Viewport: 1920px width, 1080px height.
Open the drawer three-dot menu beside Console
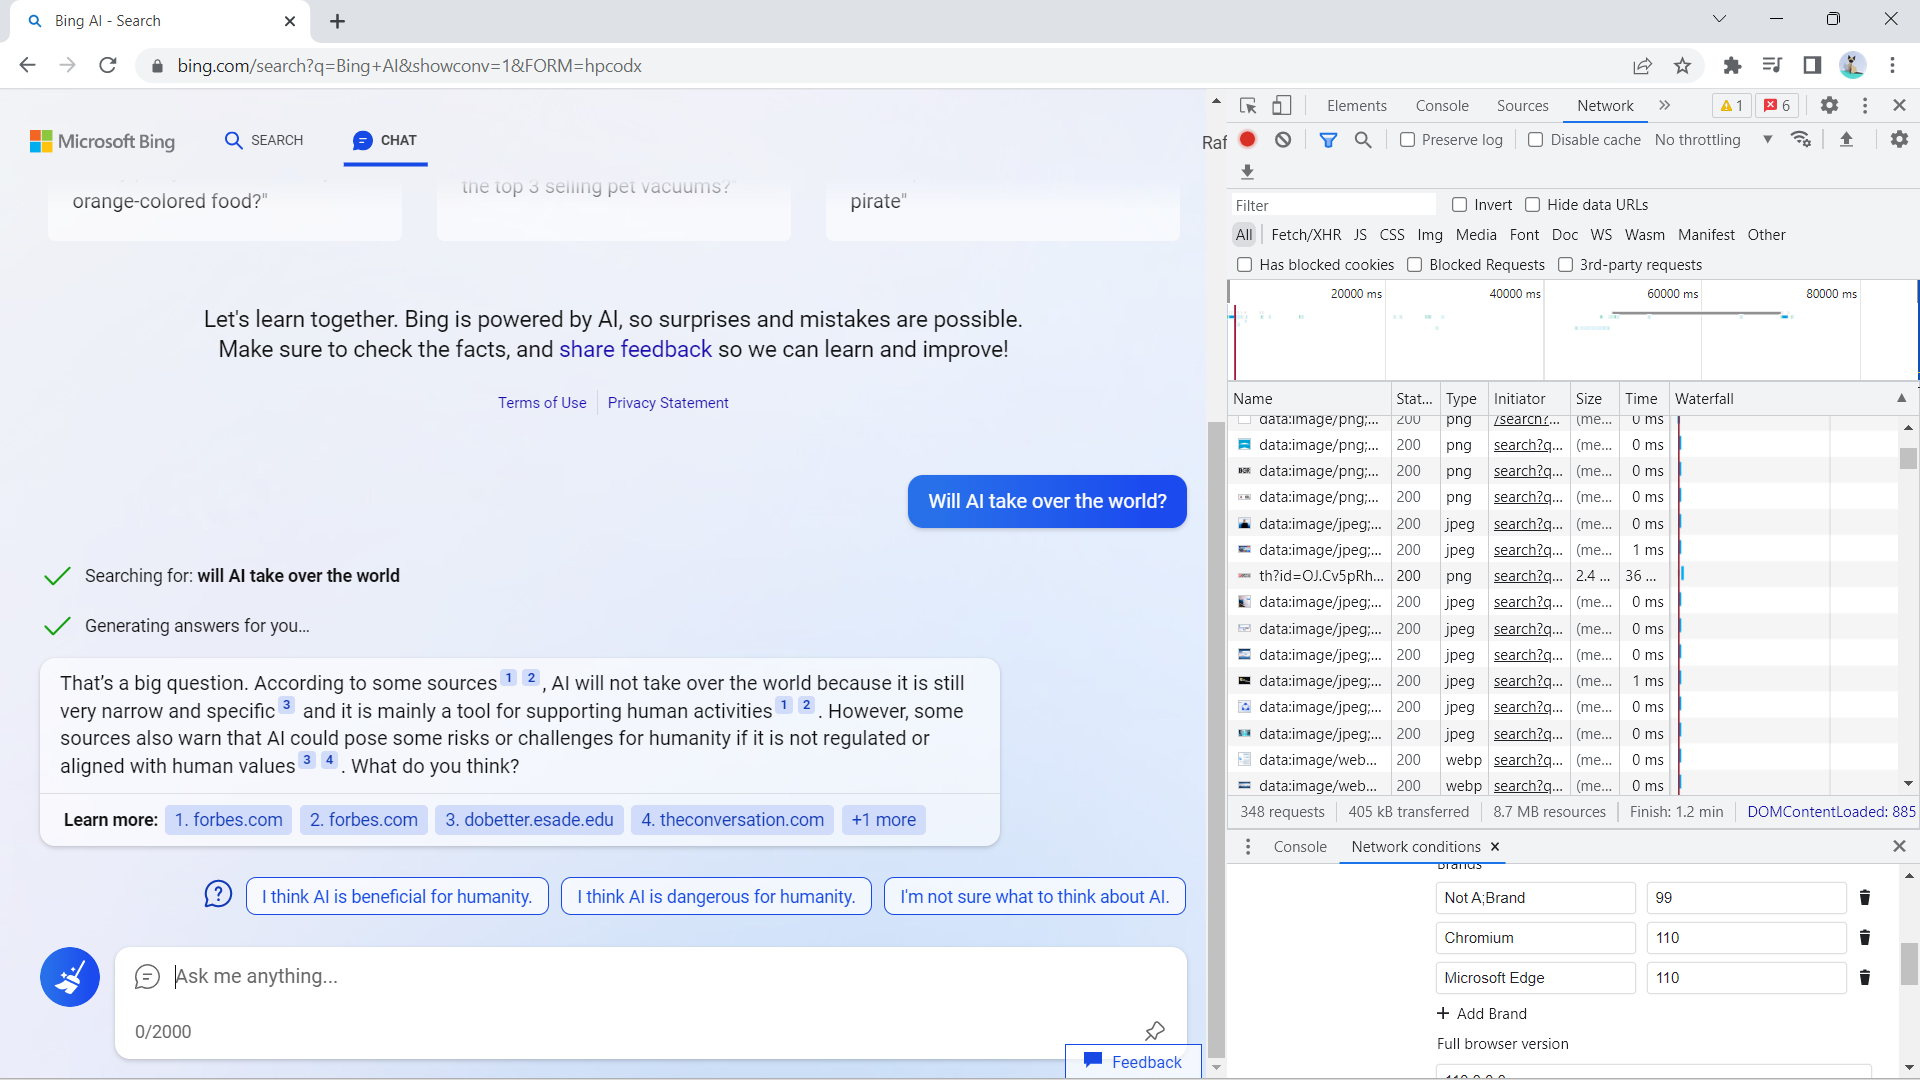point(1248,847)
